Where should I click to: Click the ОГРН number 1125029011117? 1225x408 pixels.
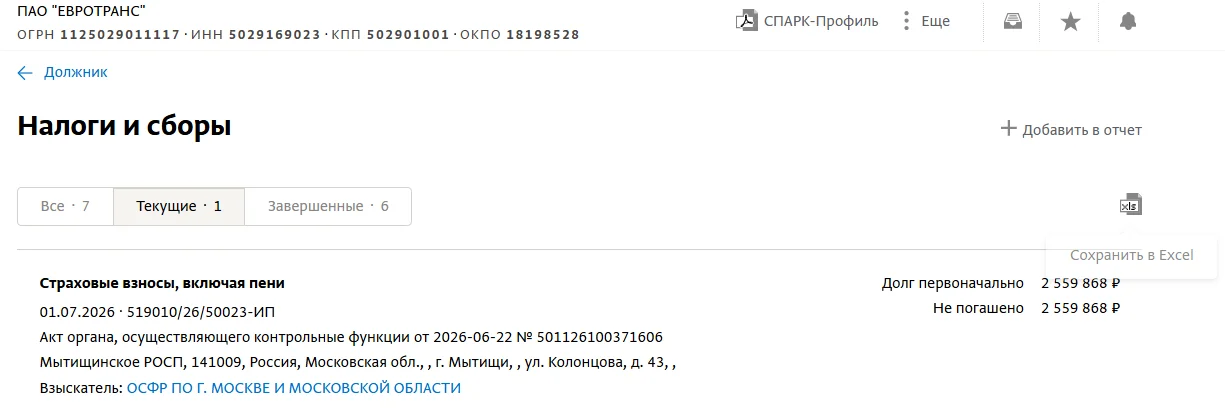120,35
